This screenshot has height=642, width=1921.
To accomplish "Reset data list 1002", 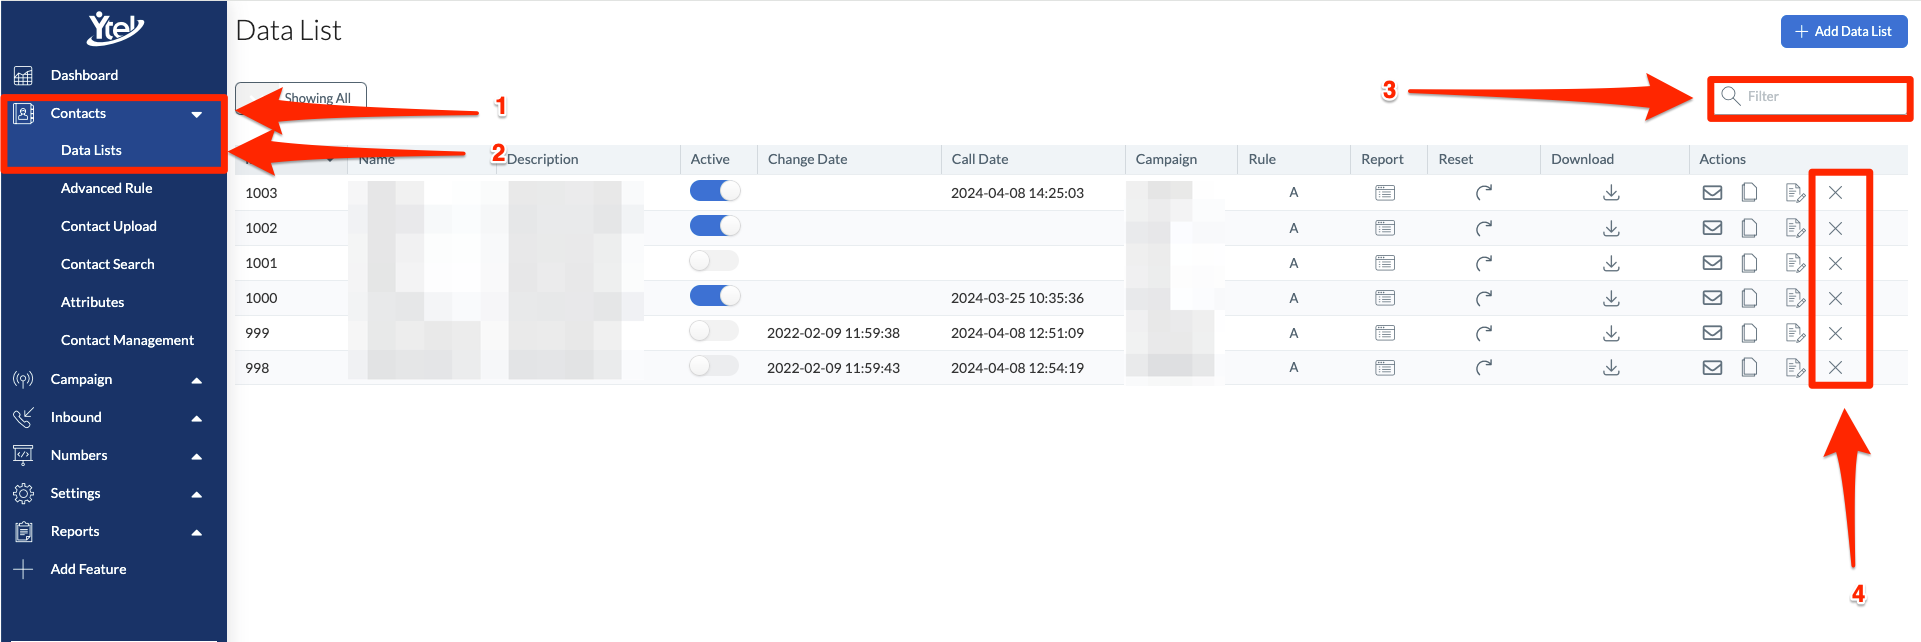I will tap(1484, 228).
